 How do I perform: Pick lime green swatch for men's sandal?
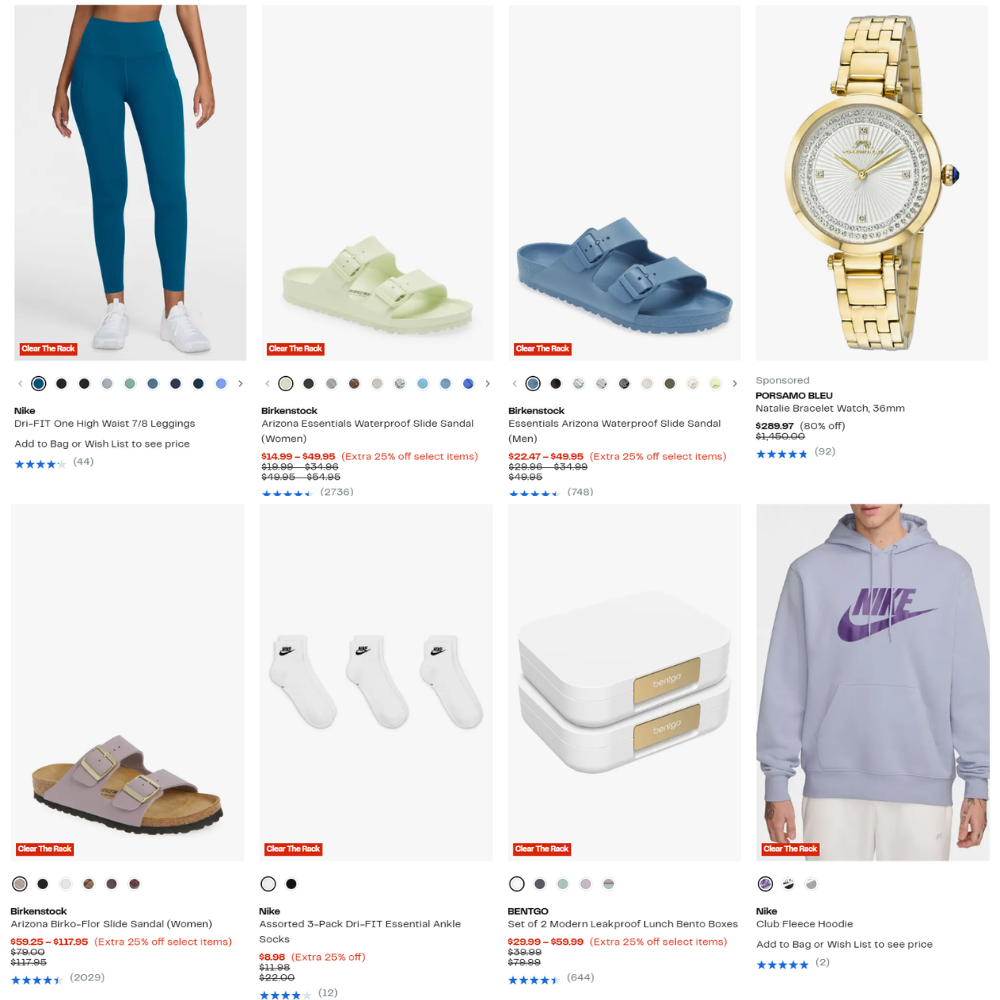(716, 383)
